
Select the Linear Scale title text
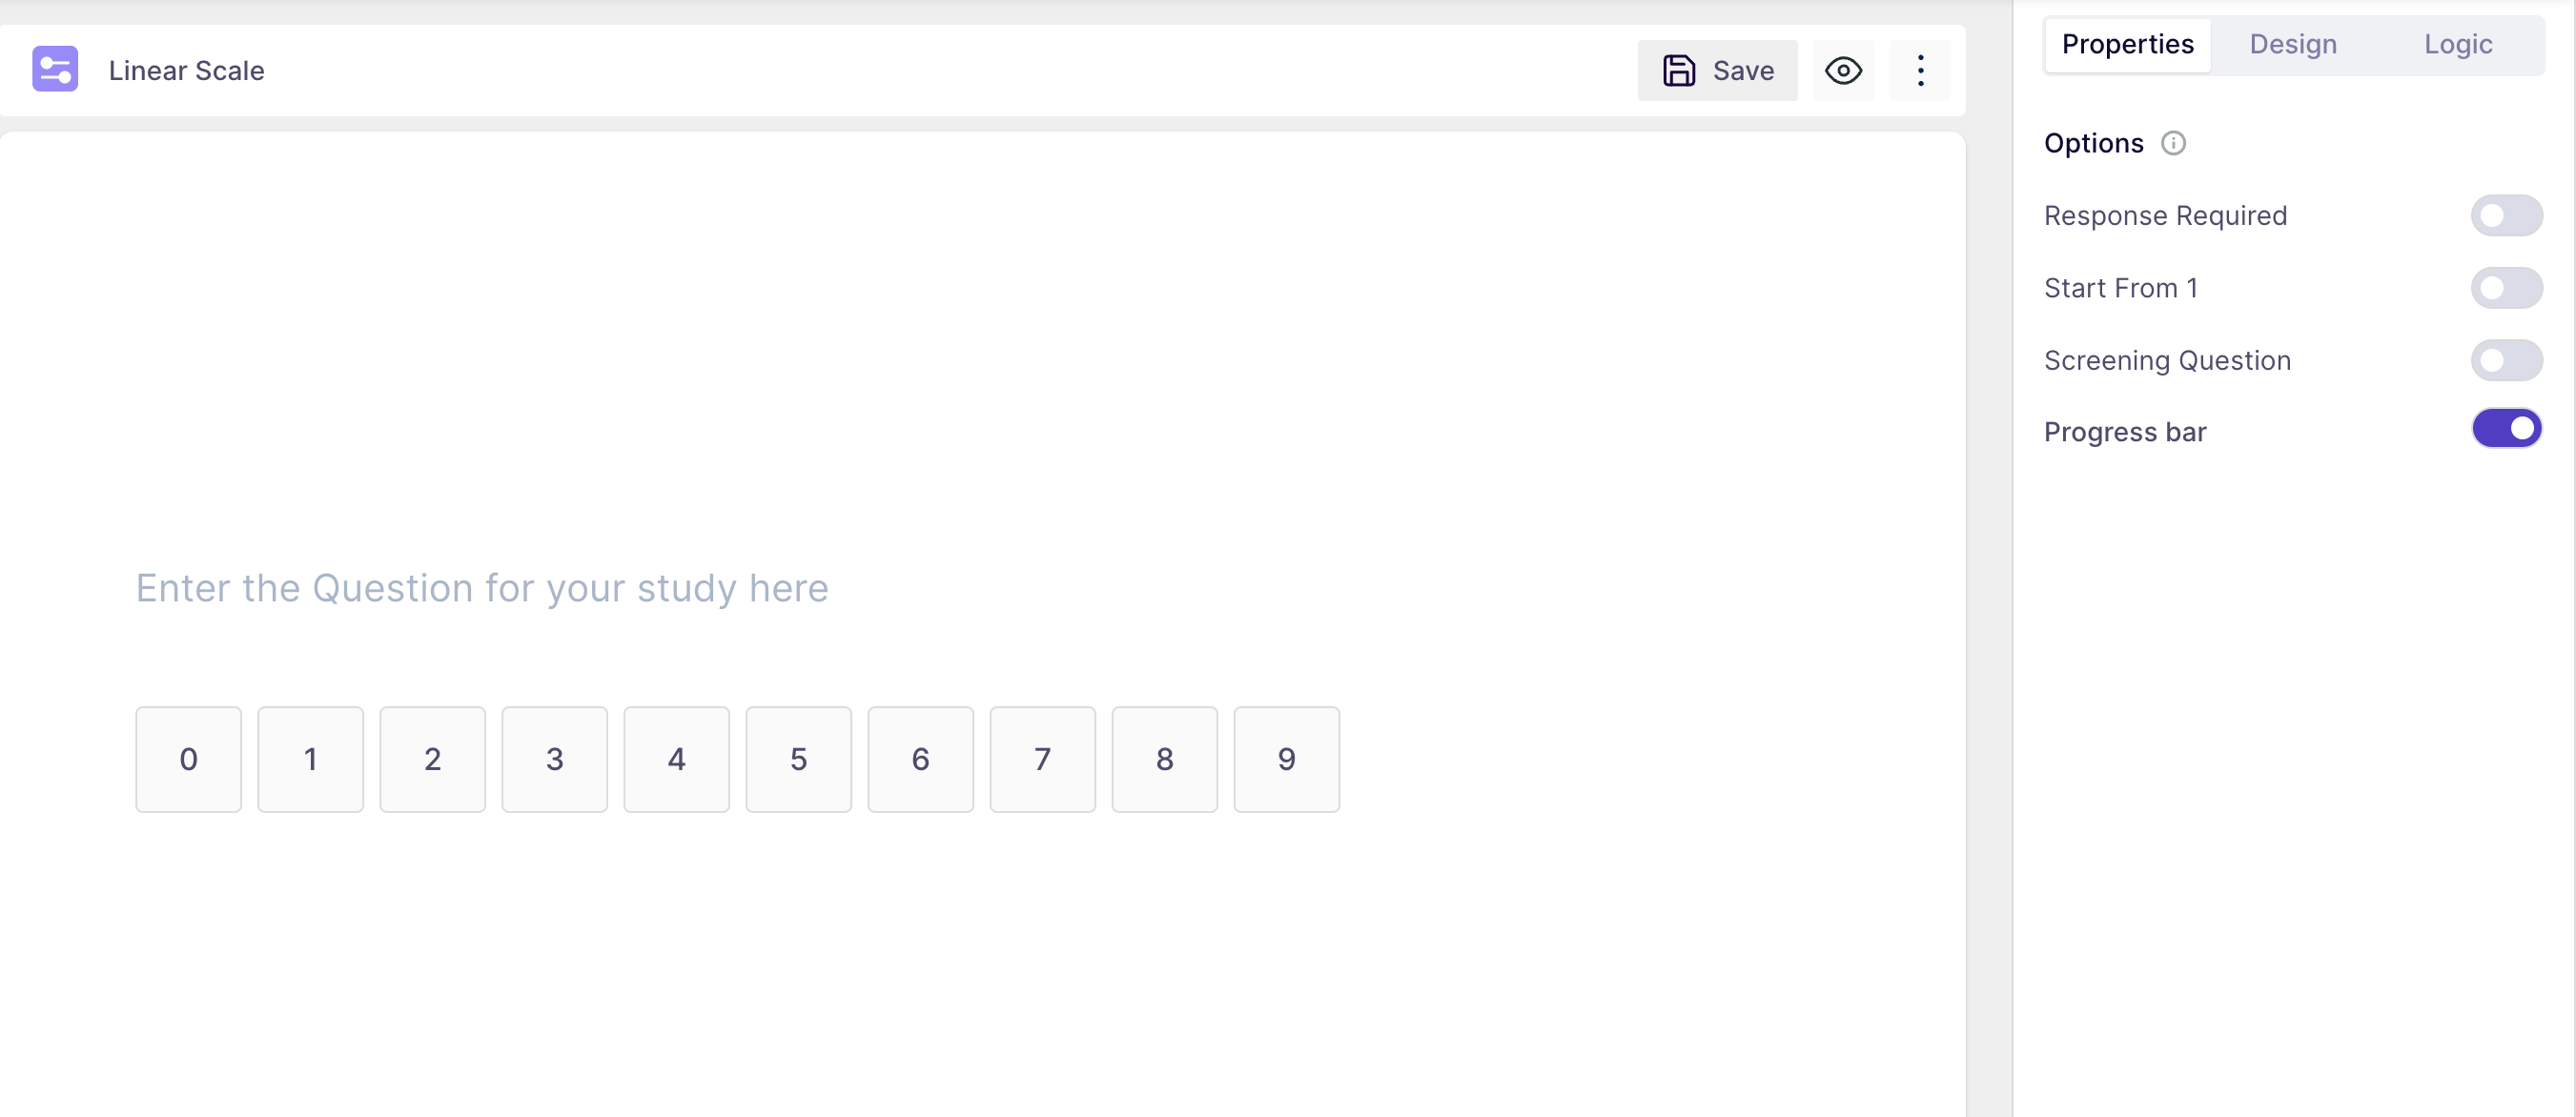(187, 71)
